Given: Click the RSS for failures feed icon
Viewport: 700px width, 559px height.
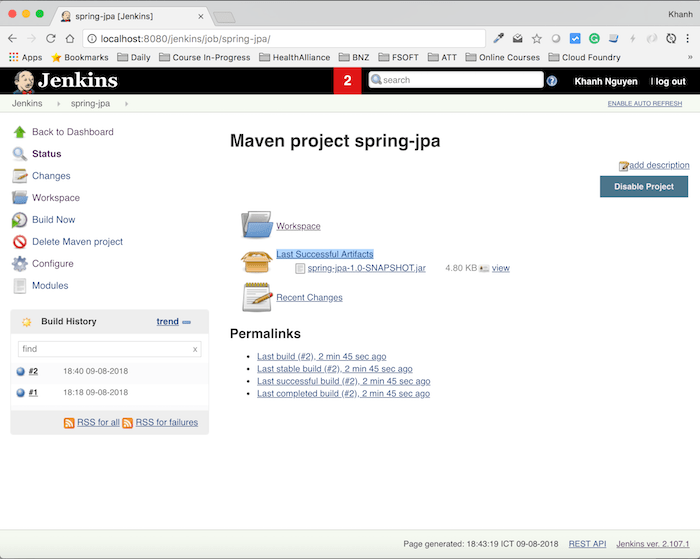Looking at the screenshot, I should coord(128,423).
